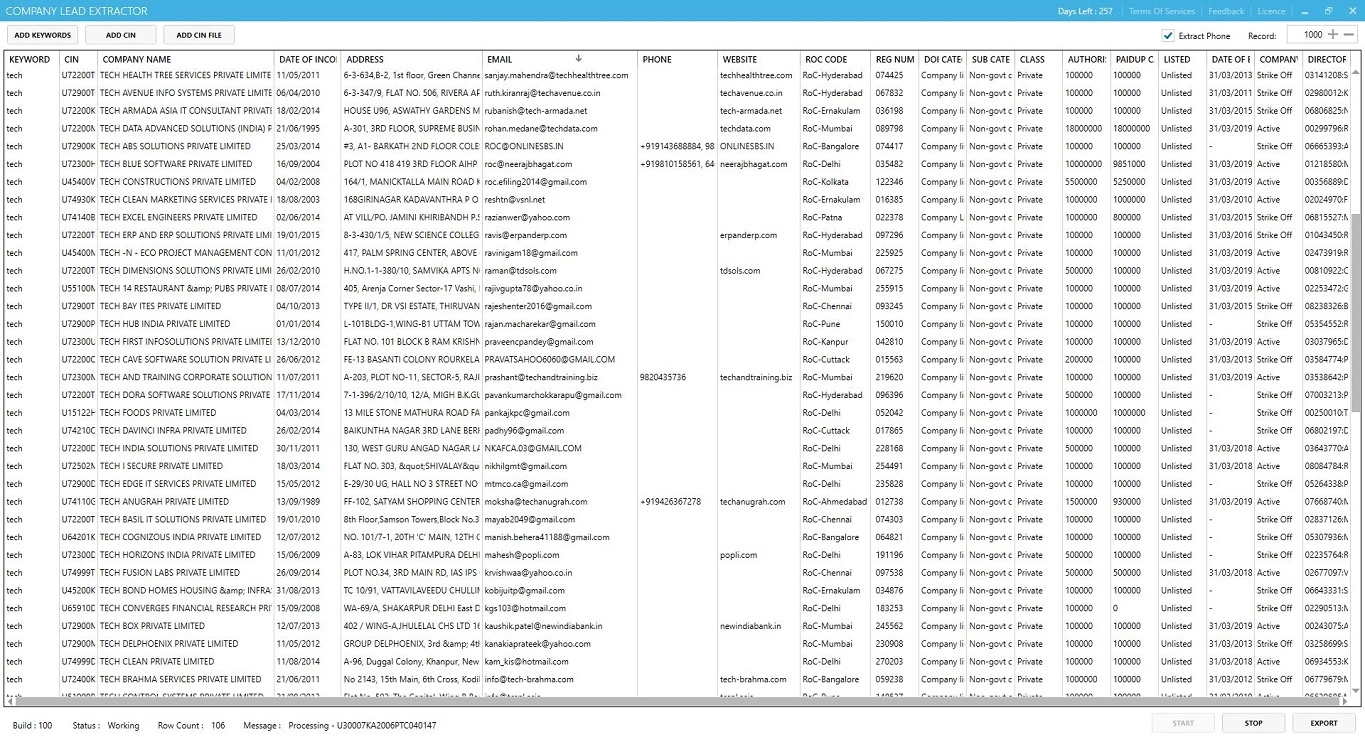Image resolution: width=1365 pixels, height=737 pixels.
Task: Click the sort arrow in EMAIL column header
Action: (x=578, y=59)
